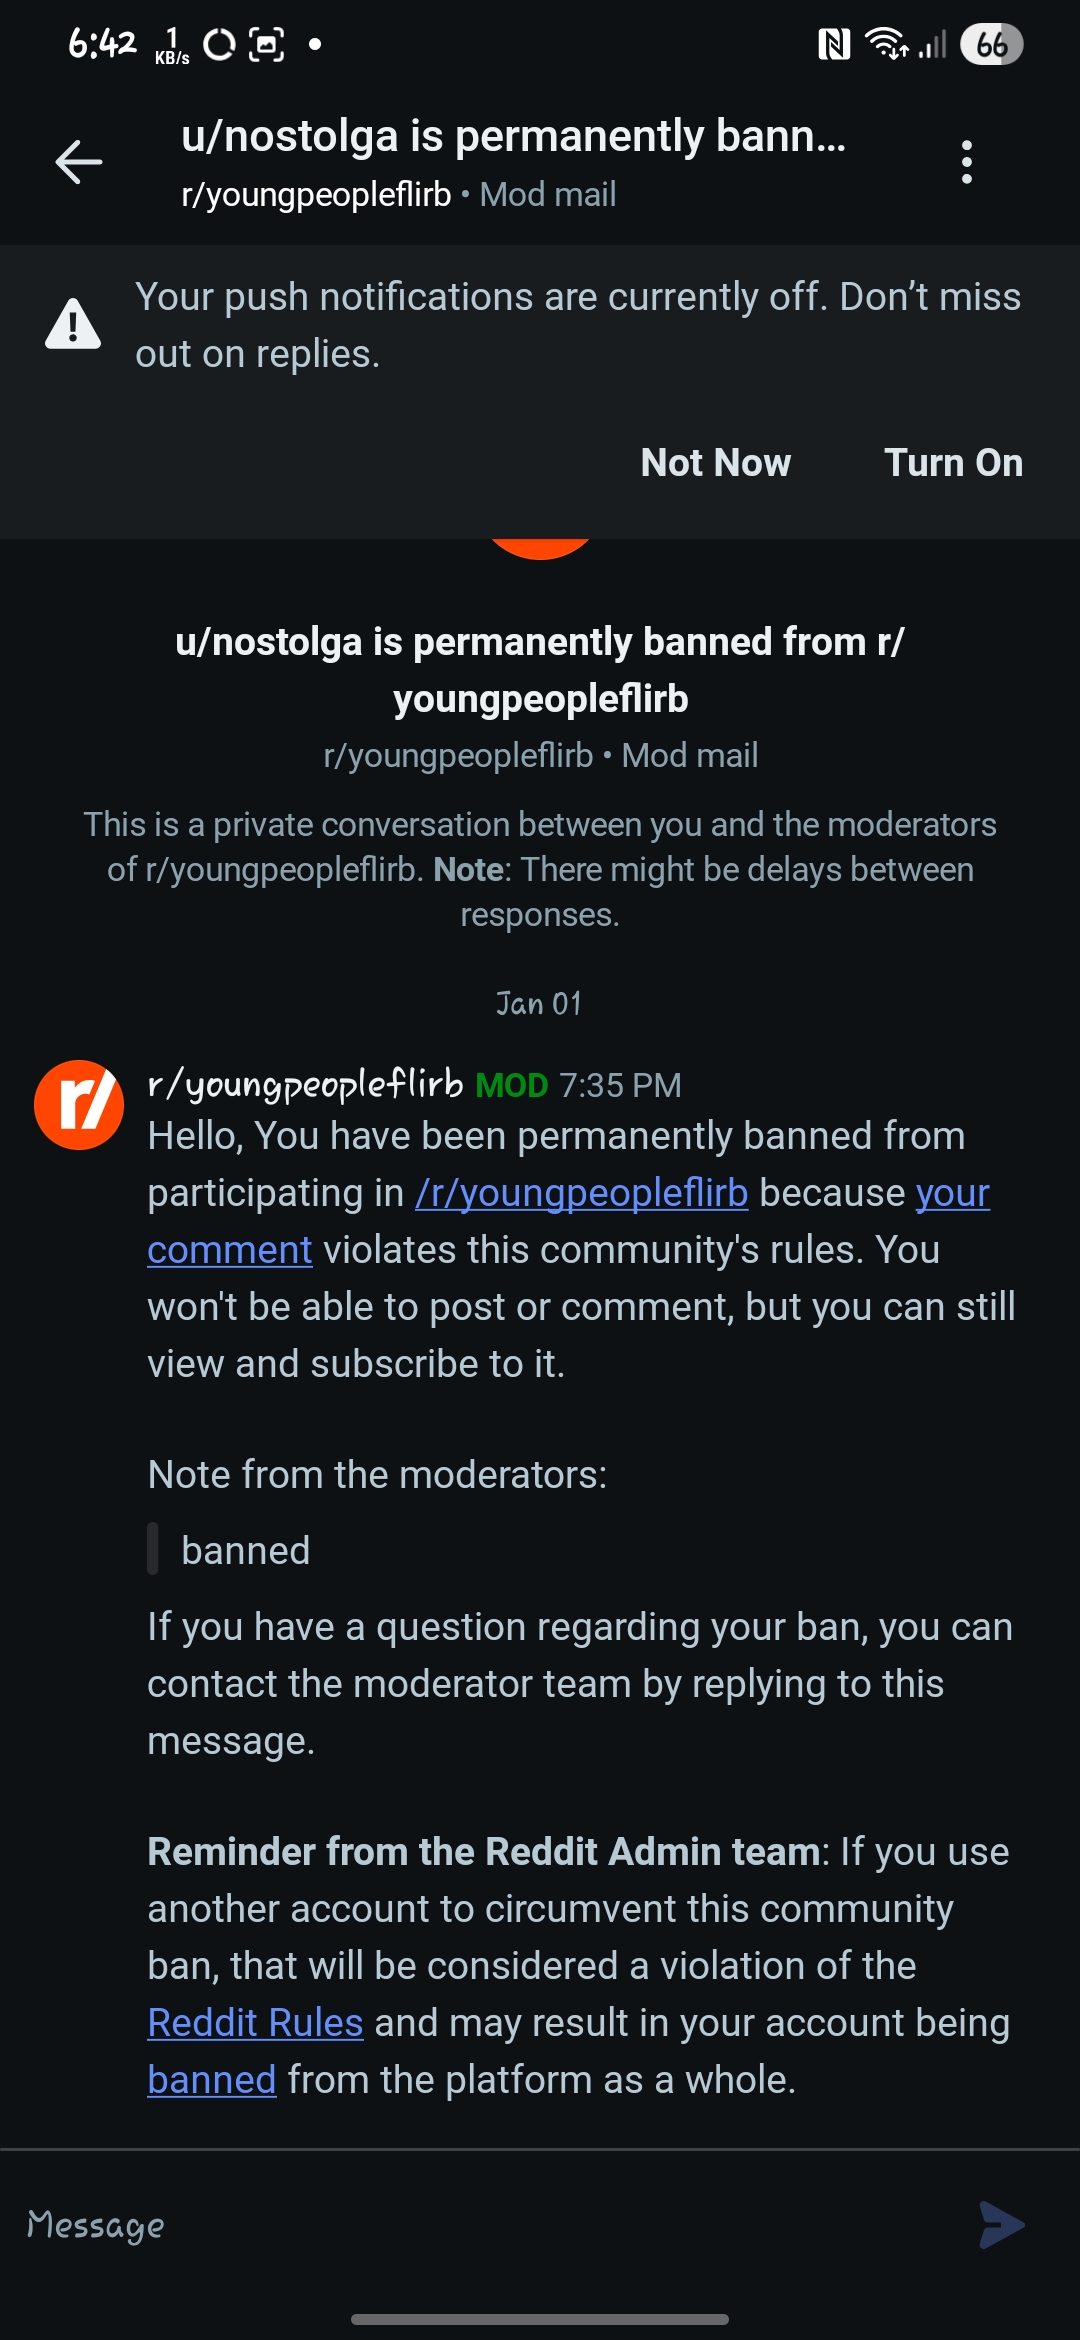
Task: Tap the NFC status bar icon
Action: [834, 44]
